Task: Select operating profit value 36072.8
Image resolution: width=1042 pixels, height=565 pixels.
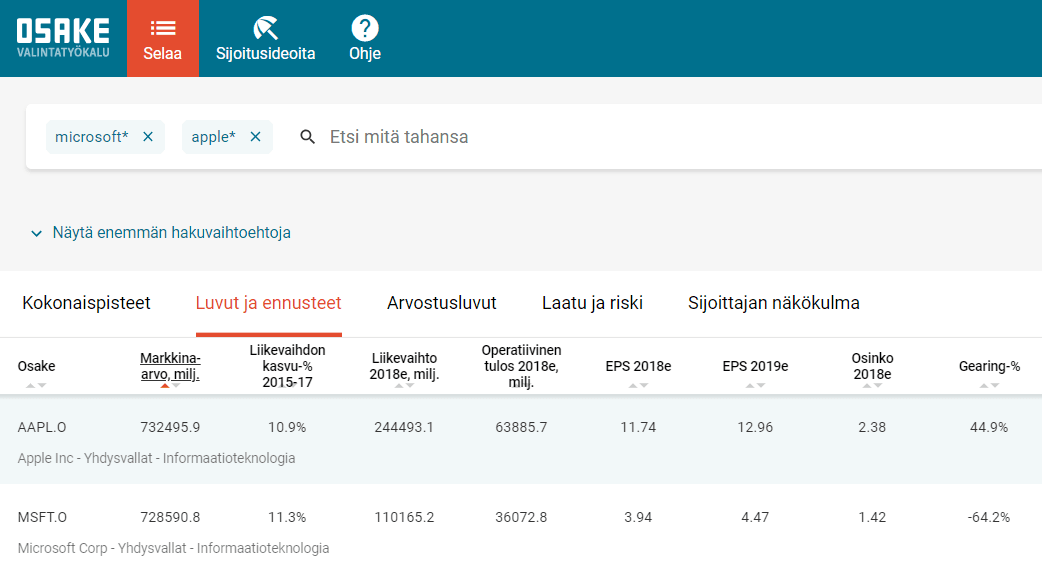Action: (x=521, y=517)
